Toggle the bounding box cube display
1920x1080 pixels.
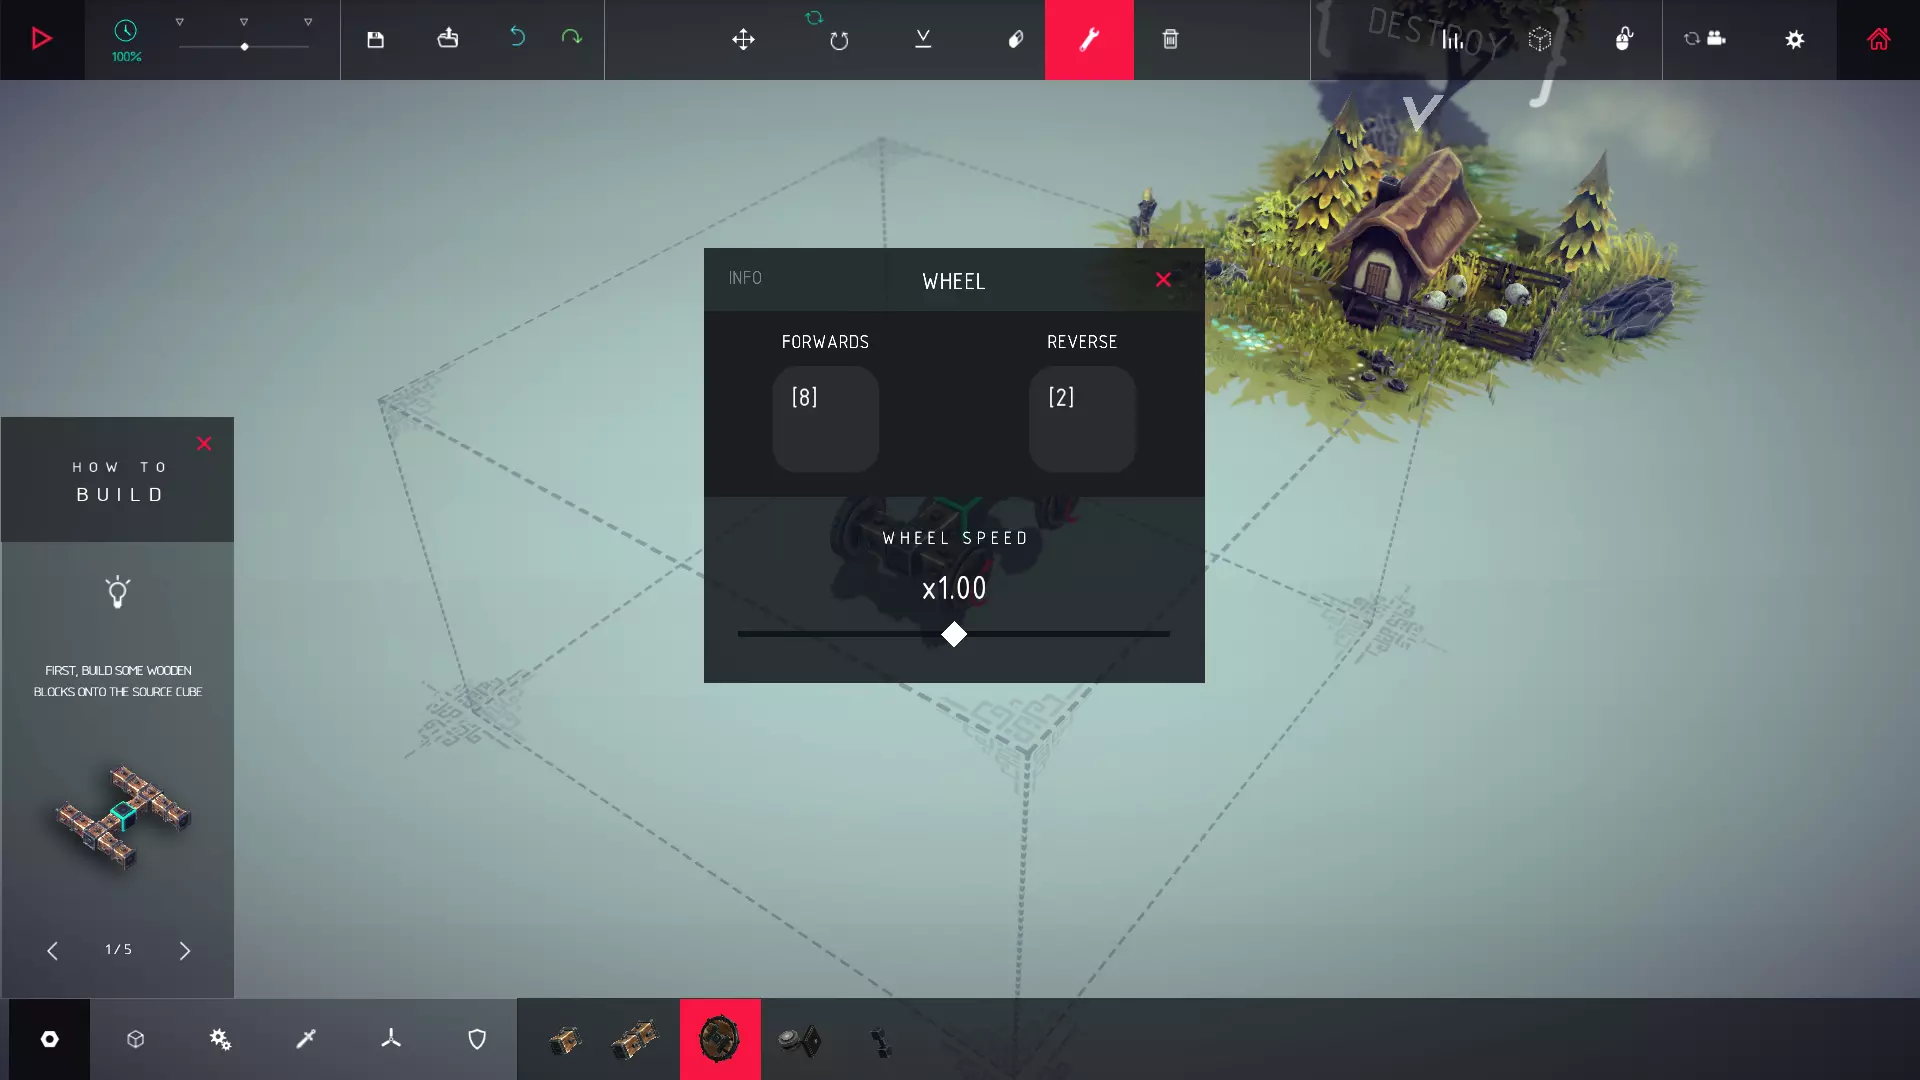point(1540,39)
